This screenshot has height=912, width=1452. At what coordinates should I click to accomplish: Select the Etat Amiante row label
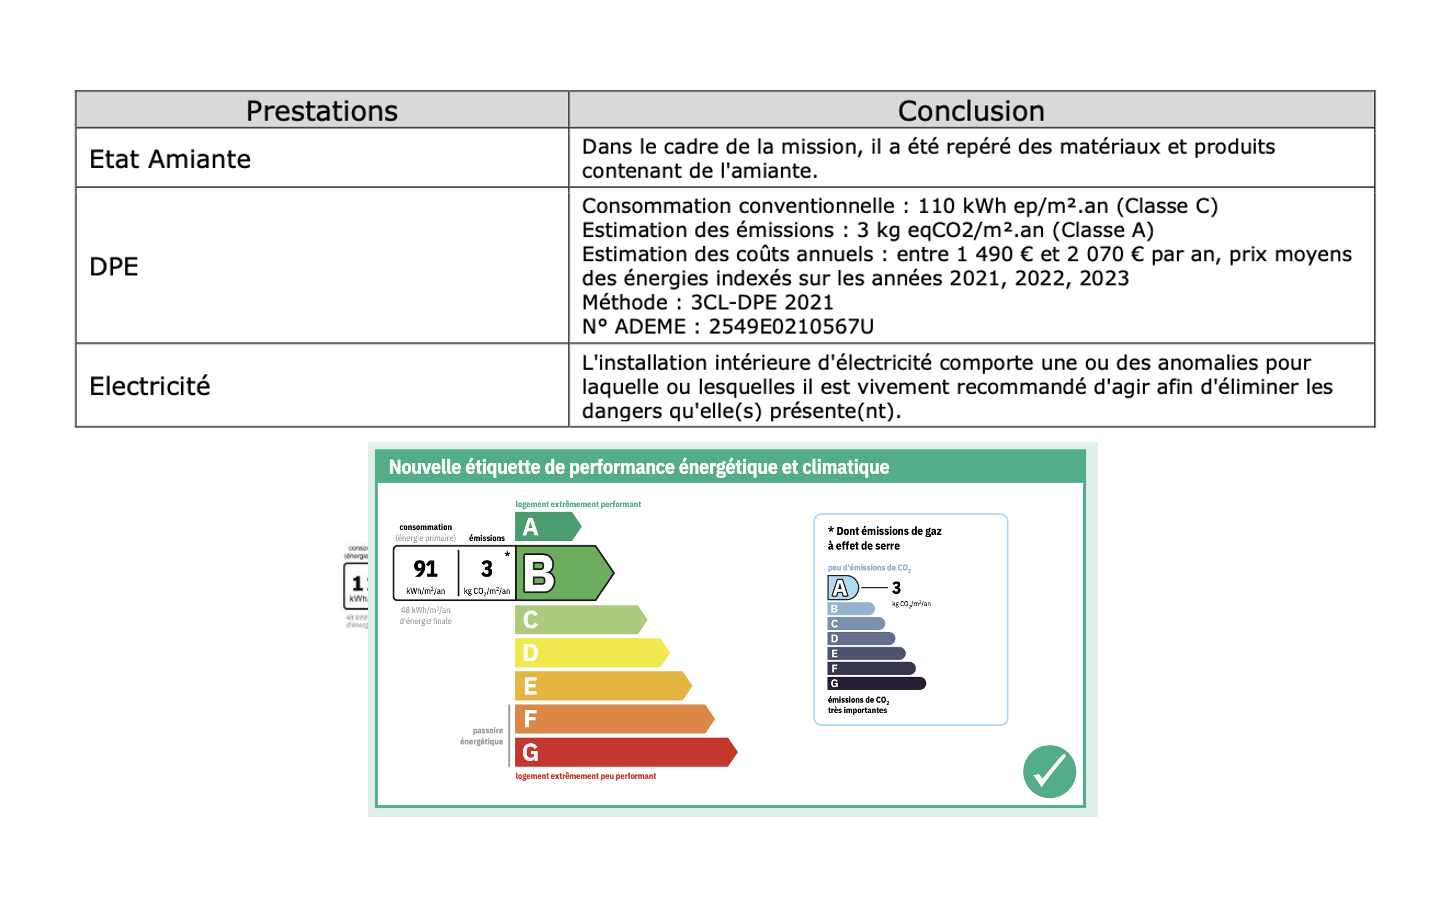click(170, 159)
